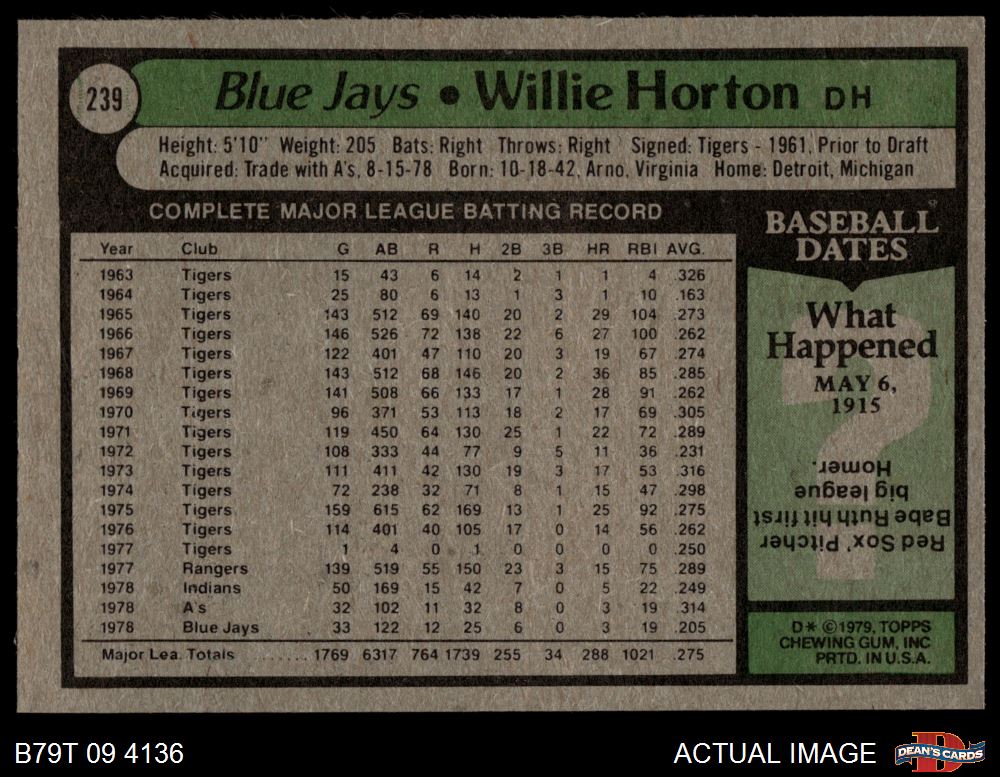The width and height of the screenshot is (1000, 777).
Task: Click the Dean's Cards logo
Action: (939, 752)
